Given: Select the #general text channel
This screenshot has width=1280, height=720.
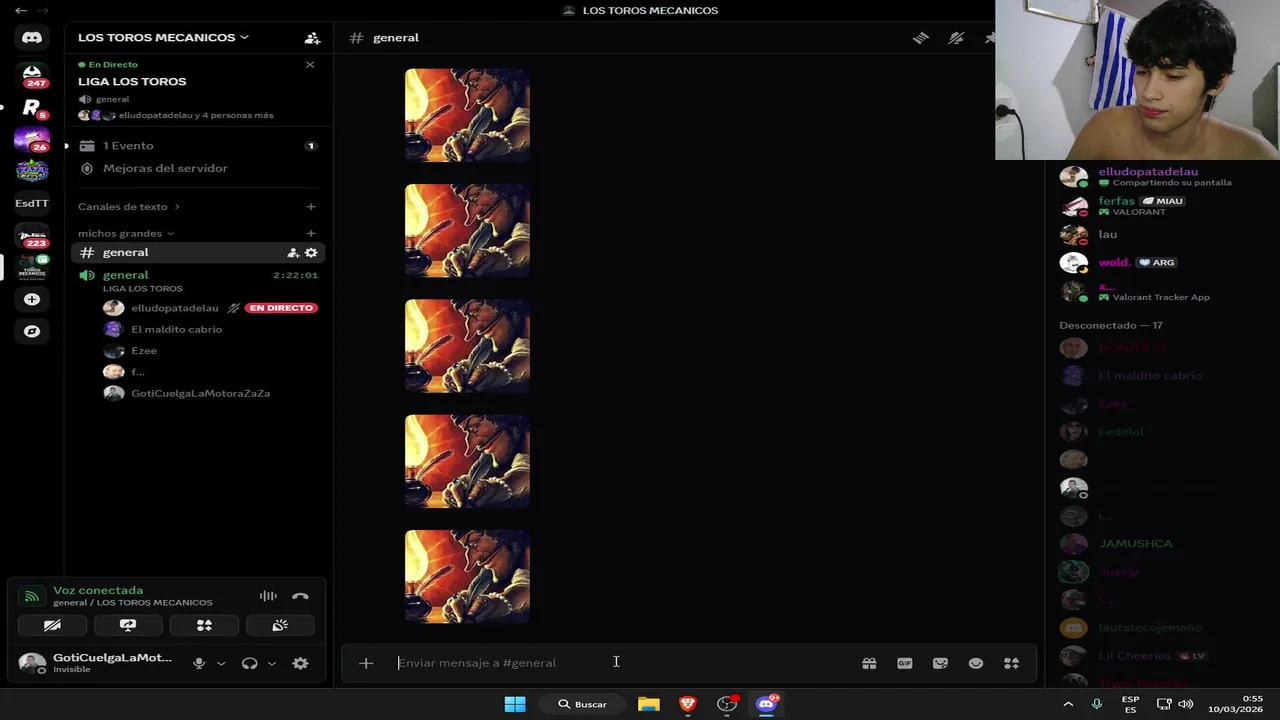Looking at the screenshot, I should tap(198, 253).
